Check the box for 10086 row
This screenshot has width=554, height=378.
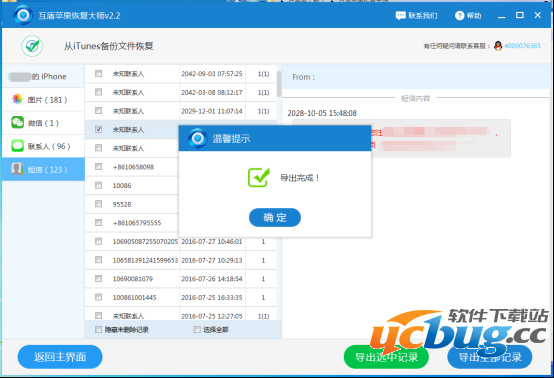(99, 185)
